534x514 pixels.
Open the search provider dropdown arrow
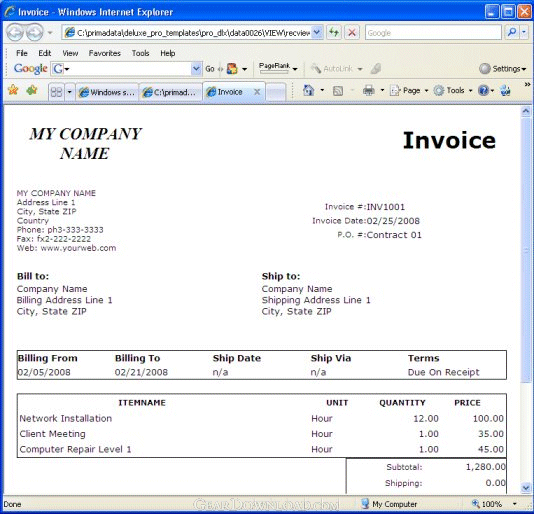(524, 32)
